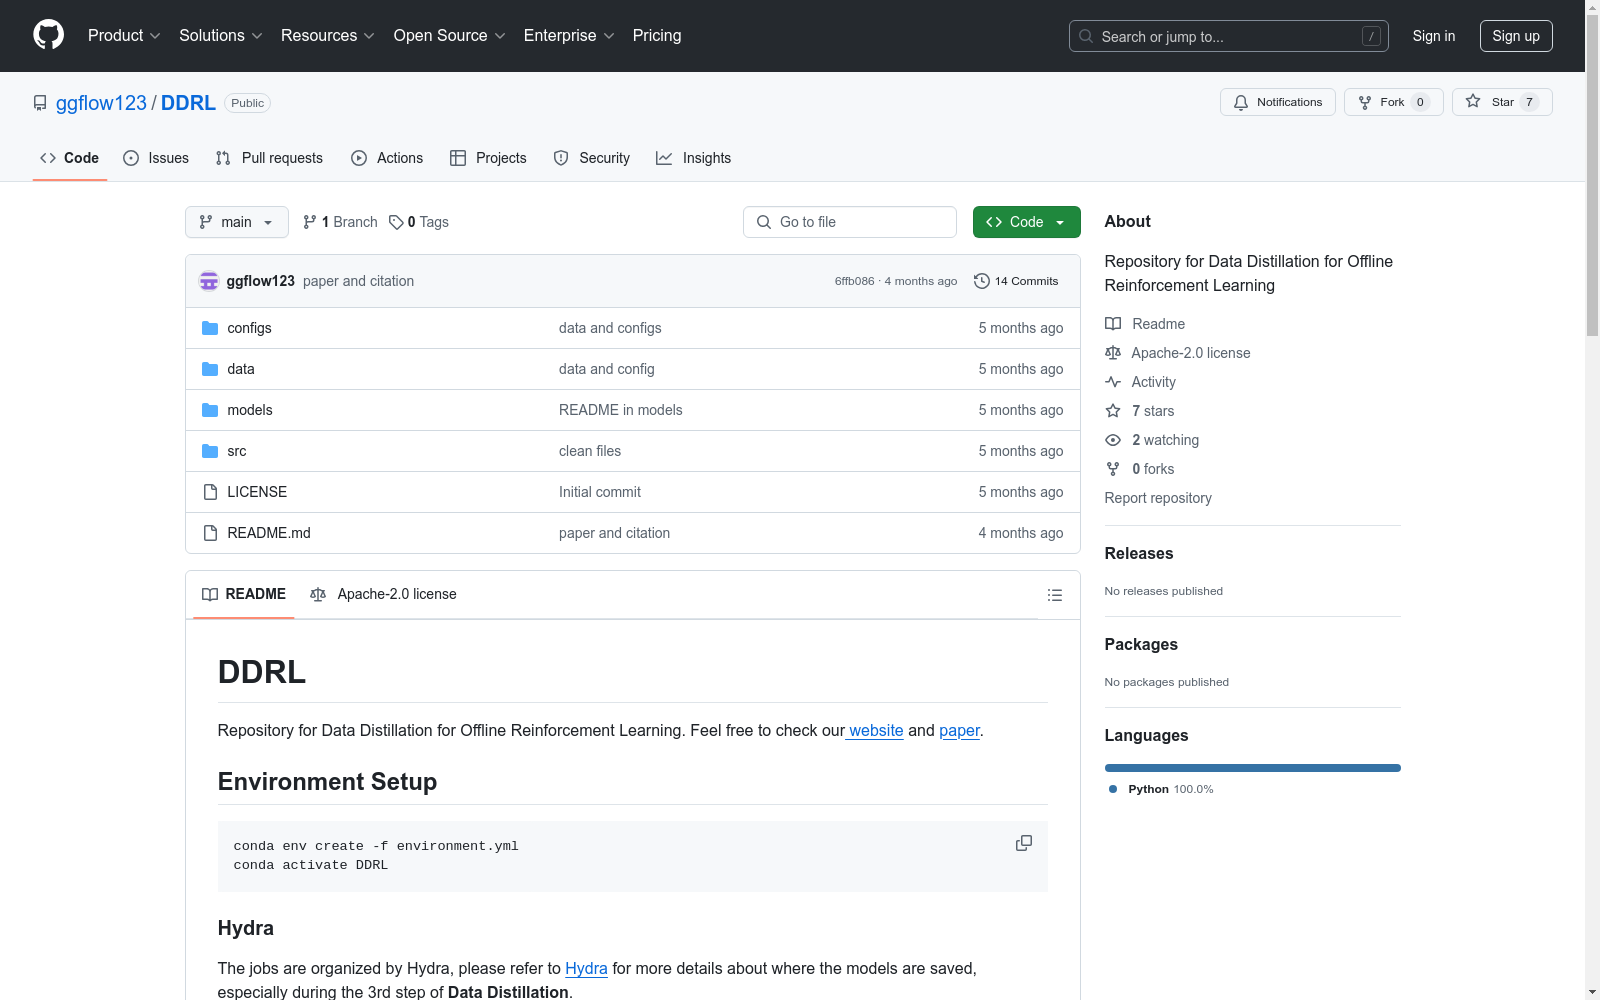
Task: Click the repository icon beside ggflow123
Action: pyautogui.click(x=40, y=103)
